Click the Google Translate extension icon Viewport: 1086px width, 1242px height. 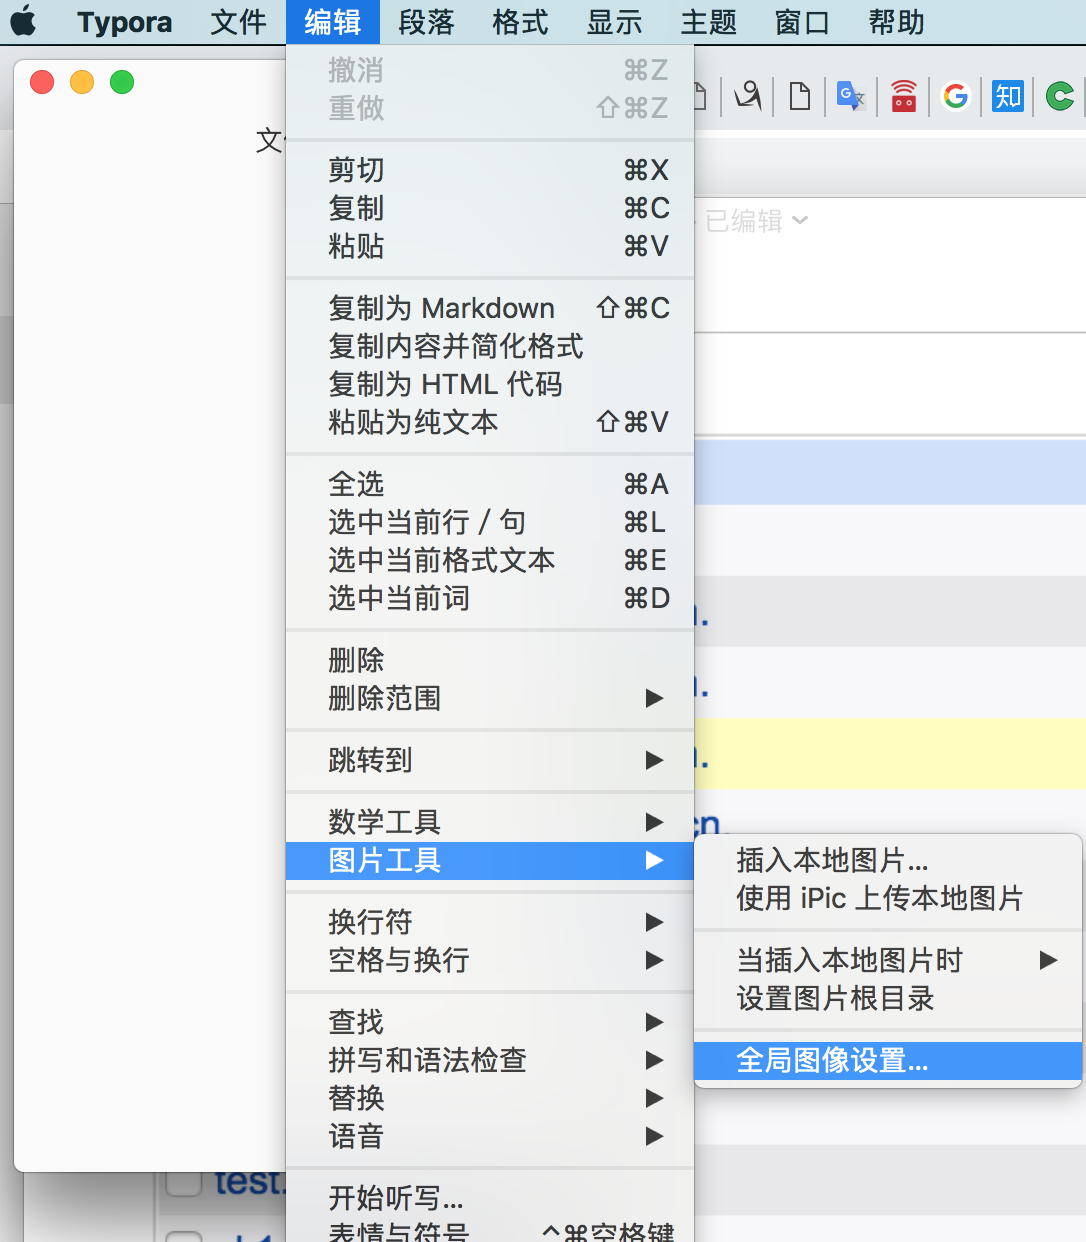pos(851,96)
